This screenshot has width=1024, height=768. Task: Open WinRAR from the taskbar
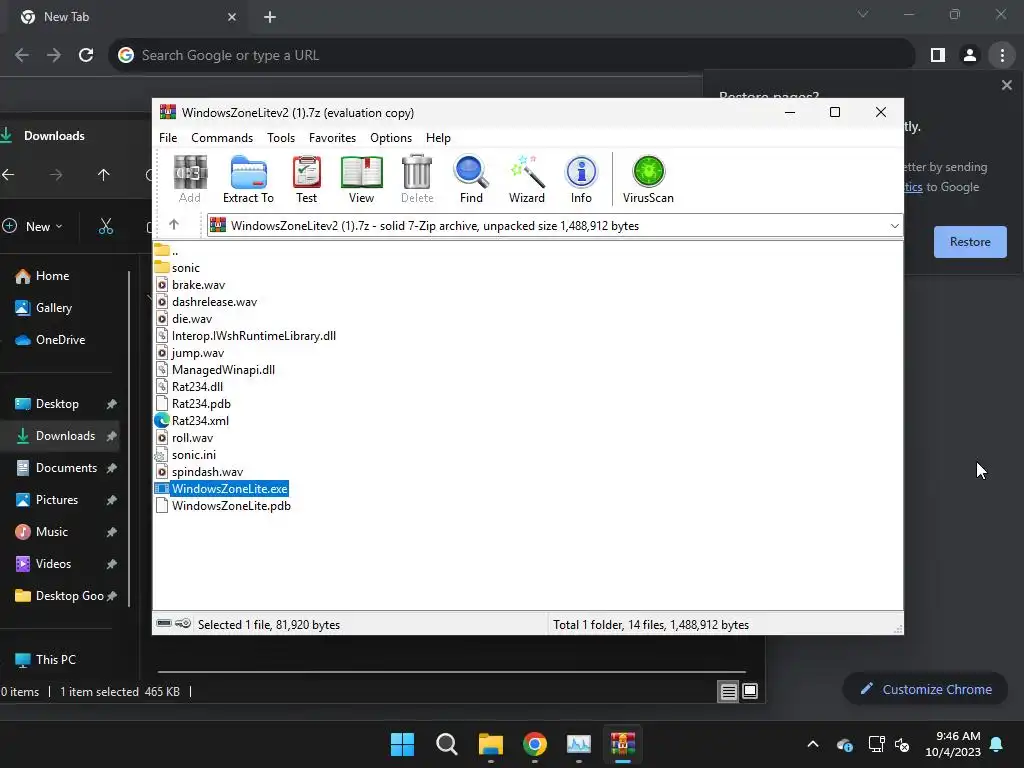[x=623, y=744]
